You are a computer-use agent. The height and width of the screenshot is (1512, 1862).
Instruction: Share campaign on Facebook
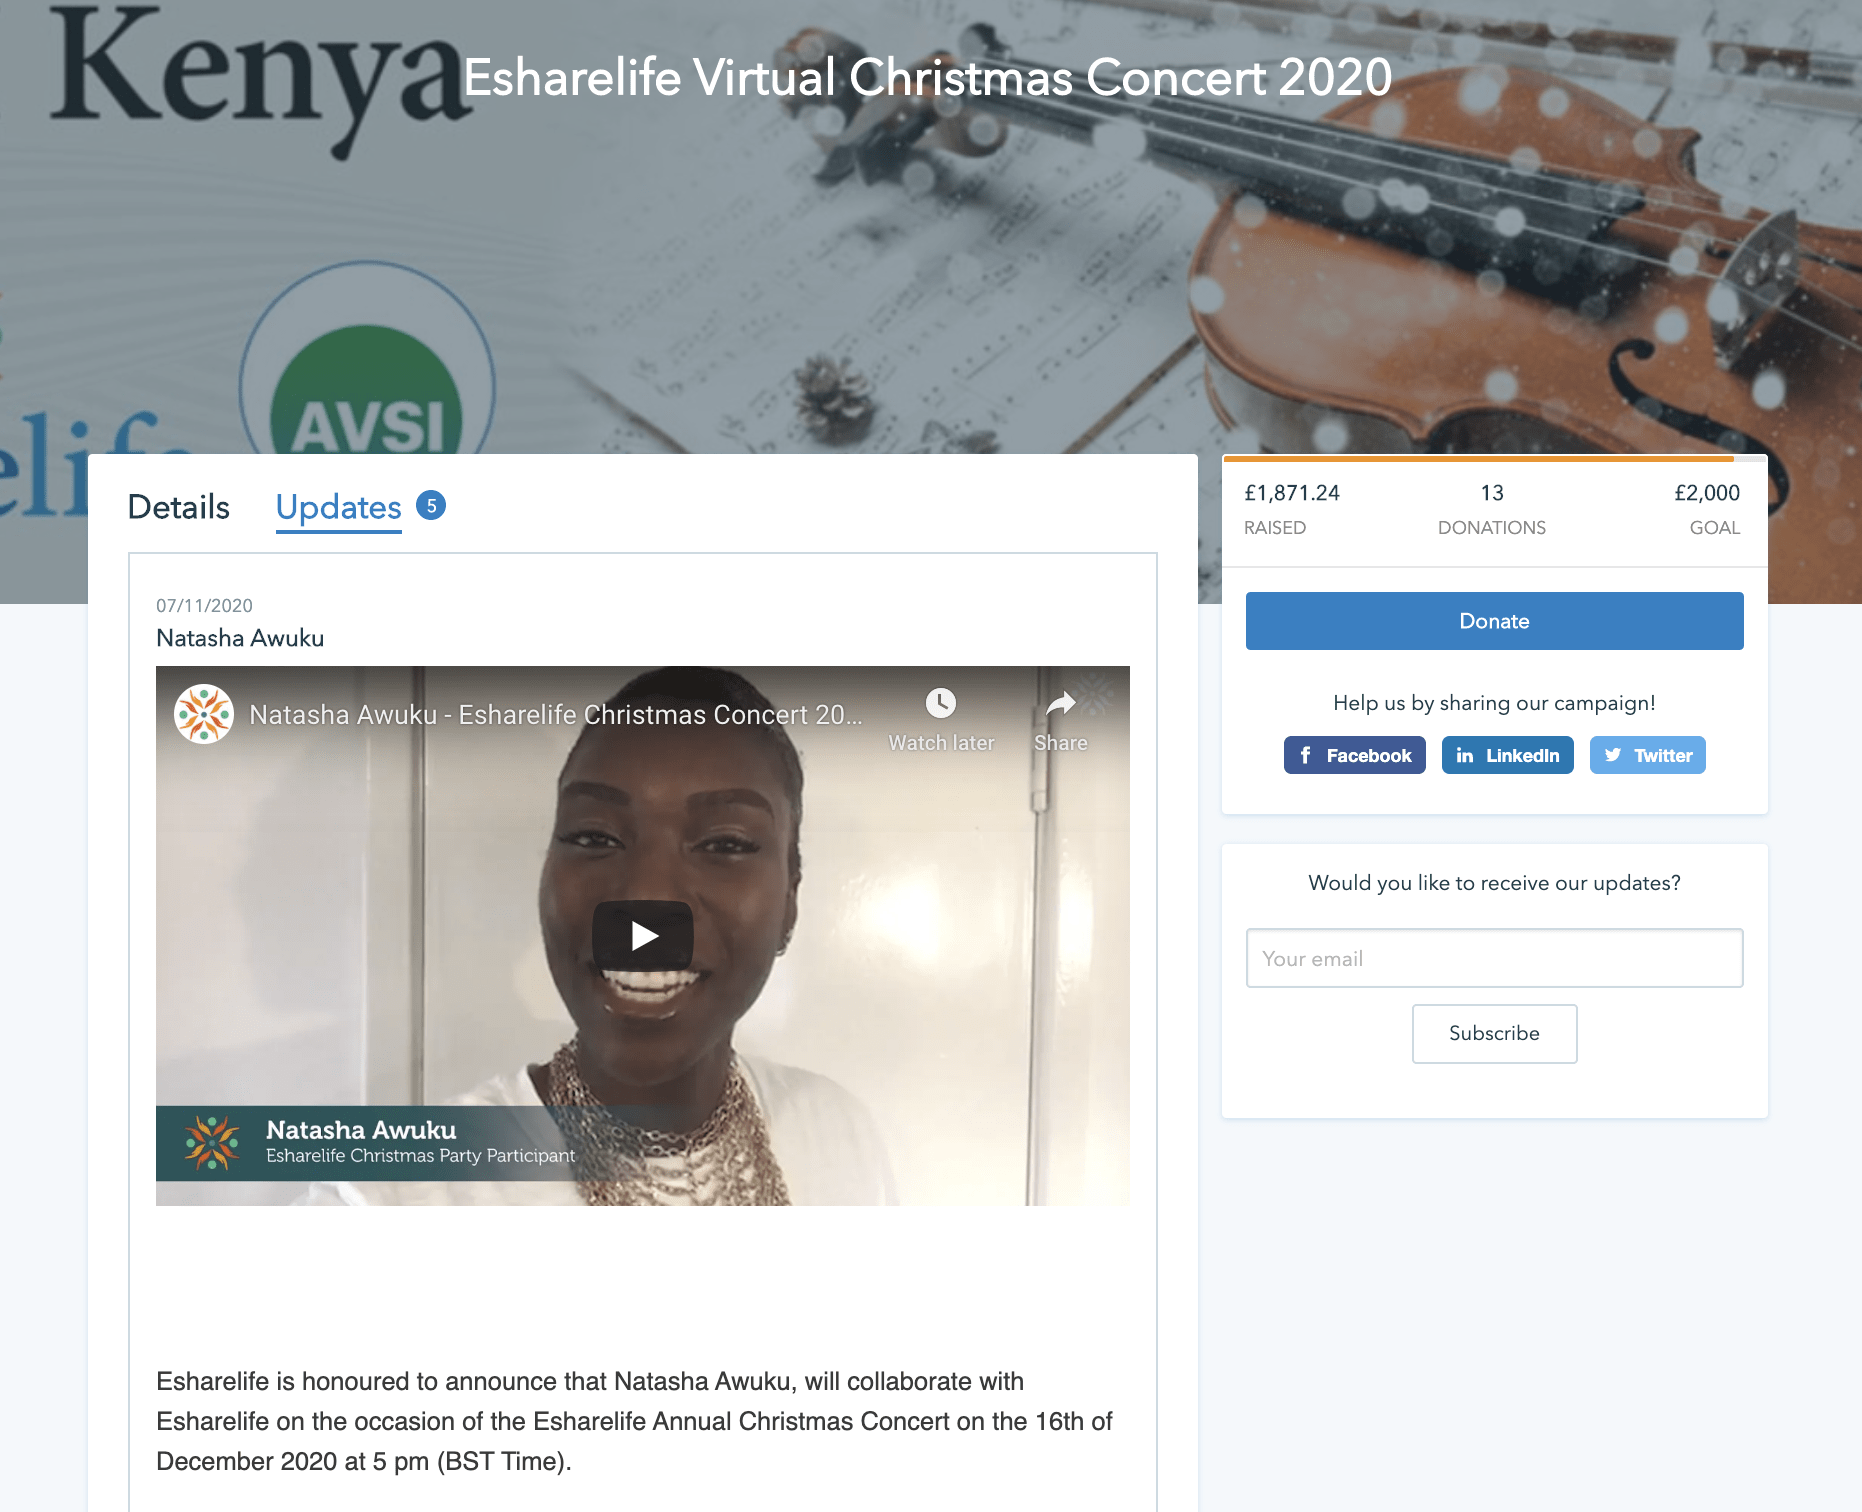pos(1355,755)
